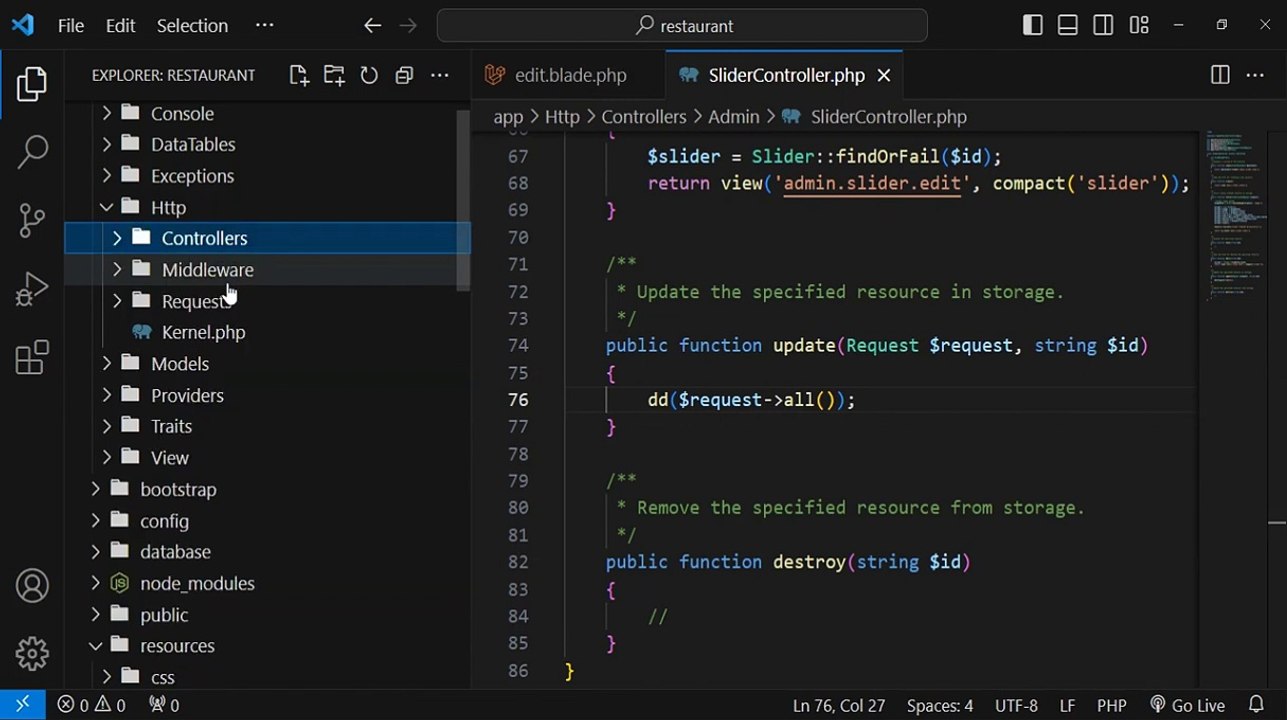Open the Selection menu
This screenshot has width=1287, height=720.
coord(192,26)
